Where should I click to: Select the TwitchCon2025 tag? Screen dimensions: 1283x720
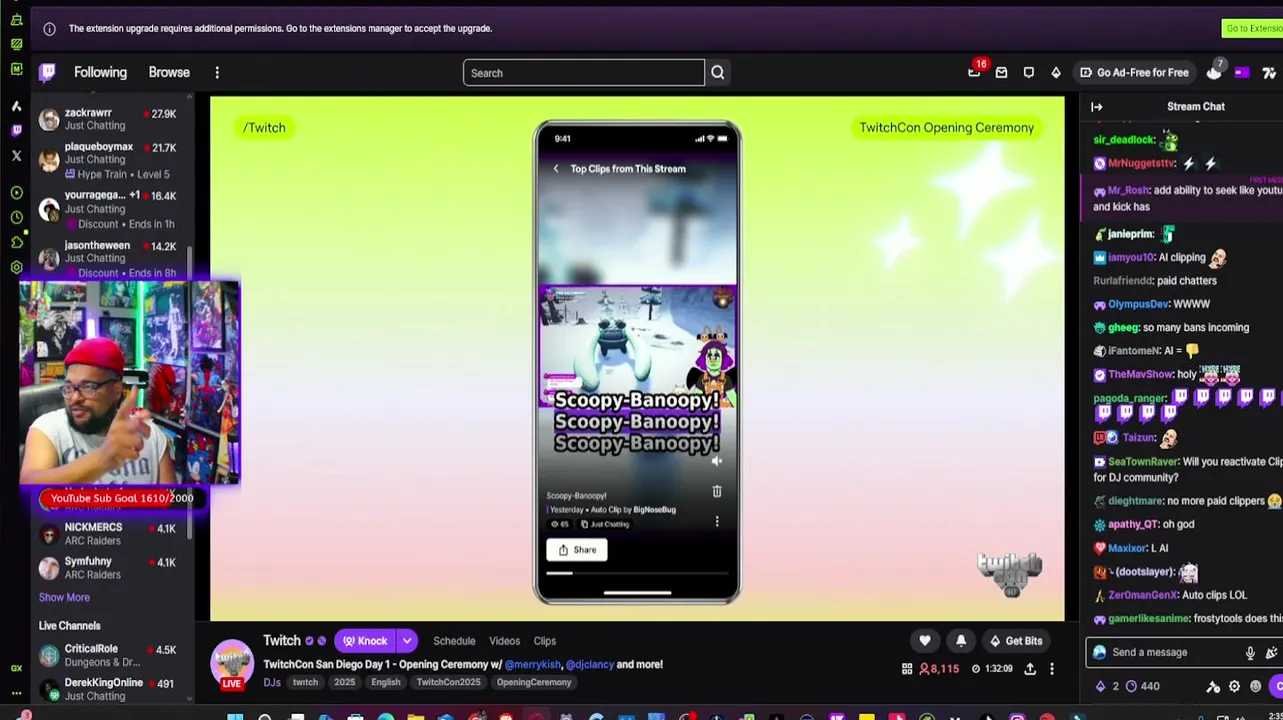pos(448,682)
